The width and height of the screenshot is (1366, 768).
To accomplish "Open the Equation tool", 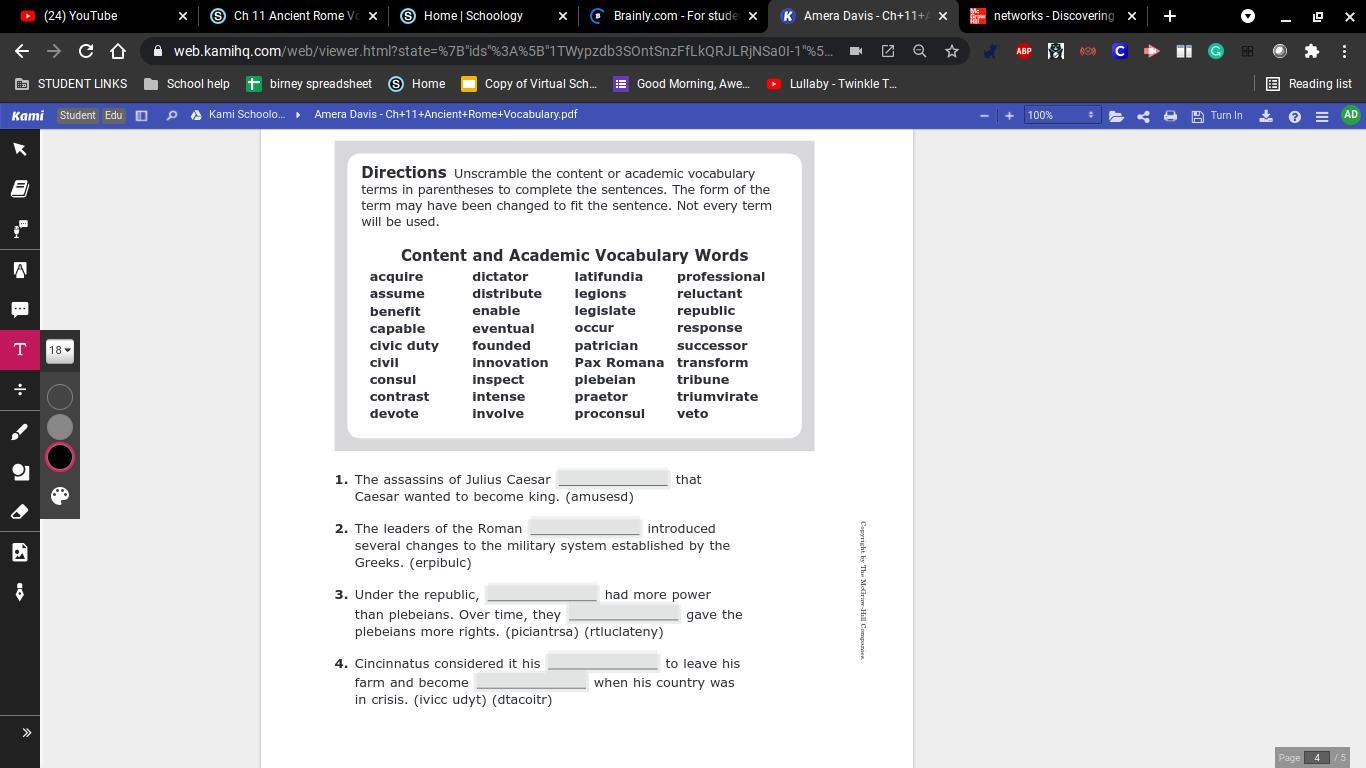I will pyautogui.click(x=20, y=390).
